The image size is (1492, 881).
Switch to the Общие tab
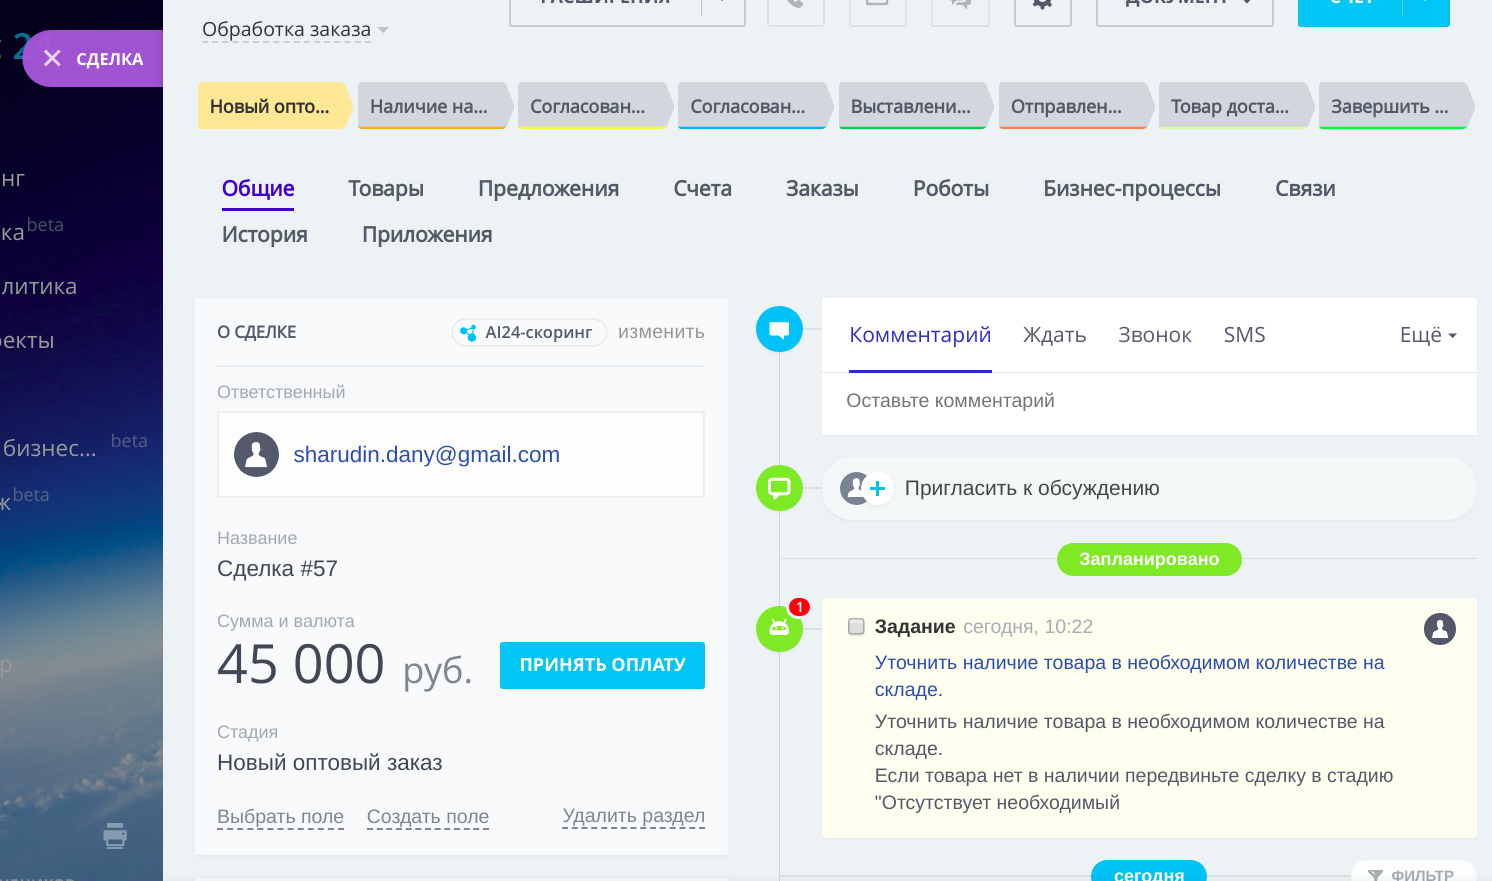[258, 189]
